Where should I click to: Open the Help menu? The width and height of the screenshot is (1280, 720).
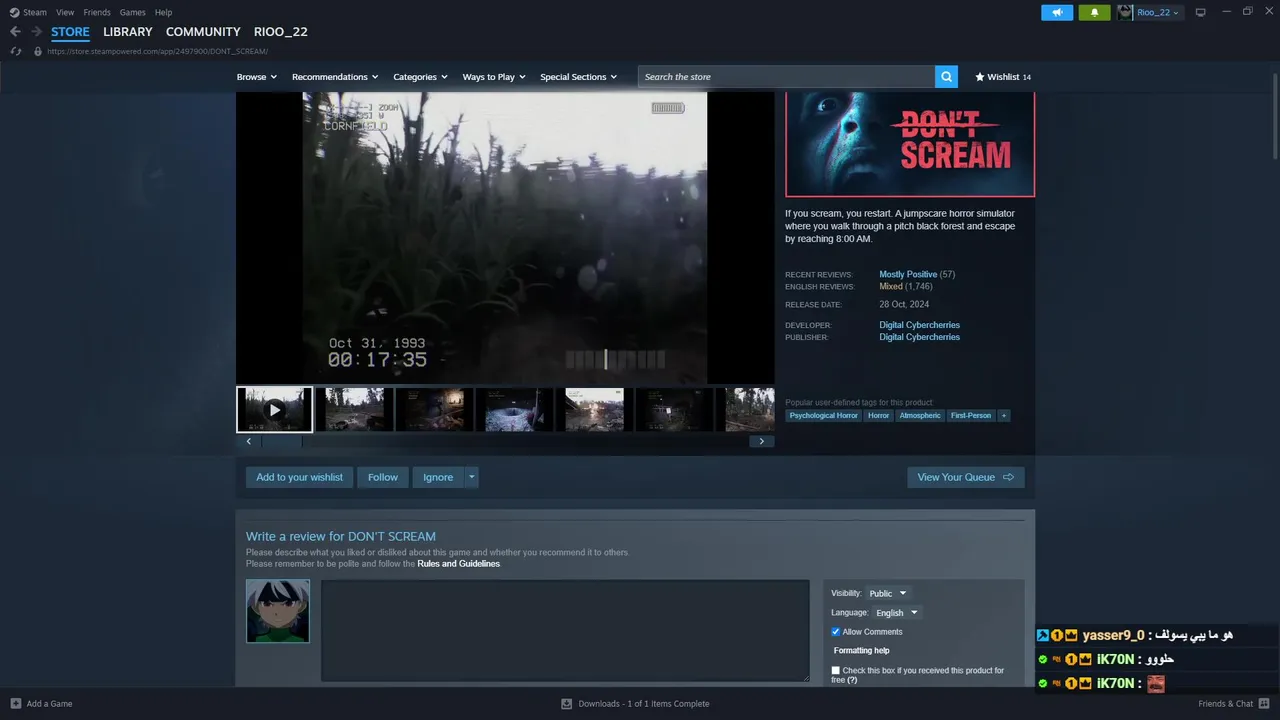pyautogui.click(x=163, y=12)
